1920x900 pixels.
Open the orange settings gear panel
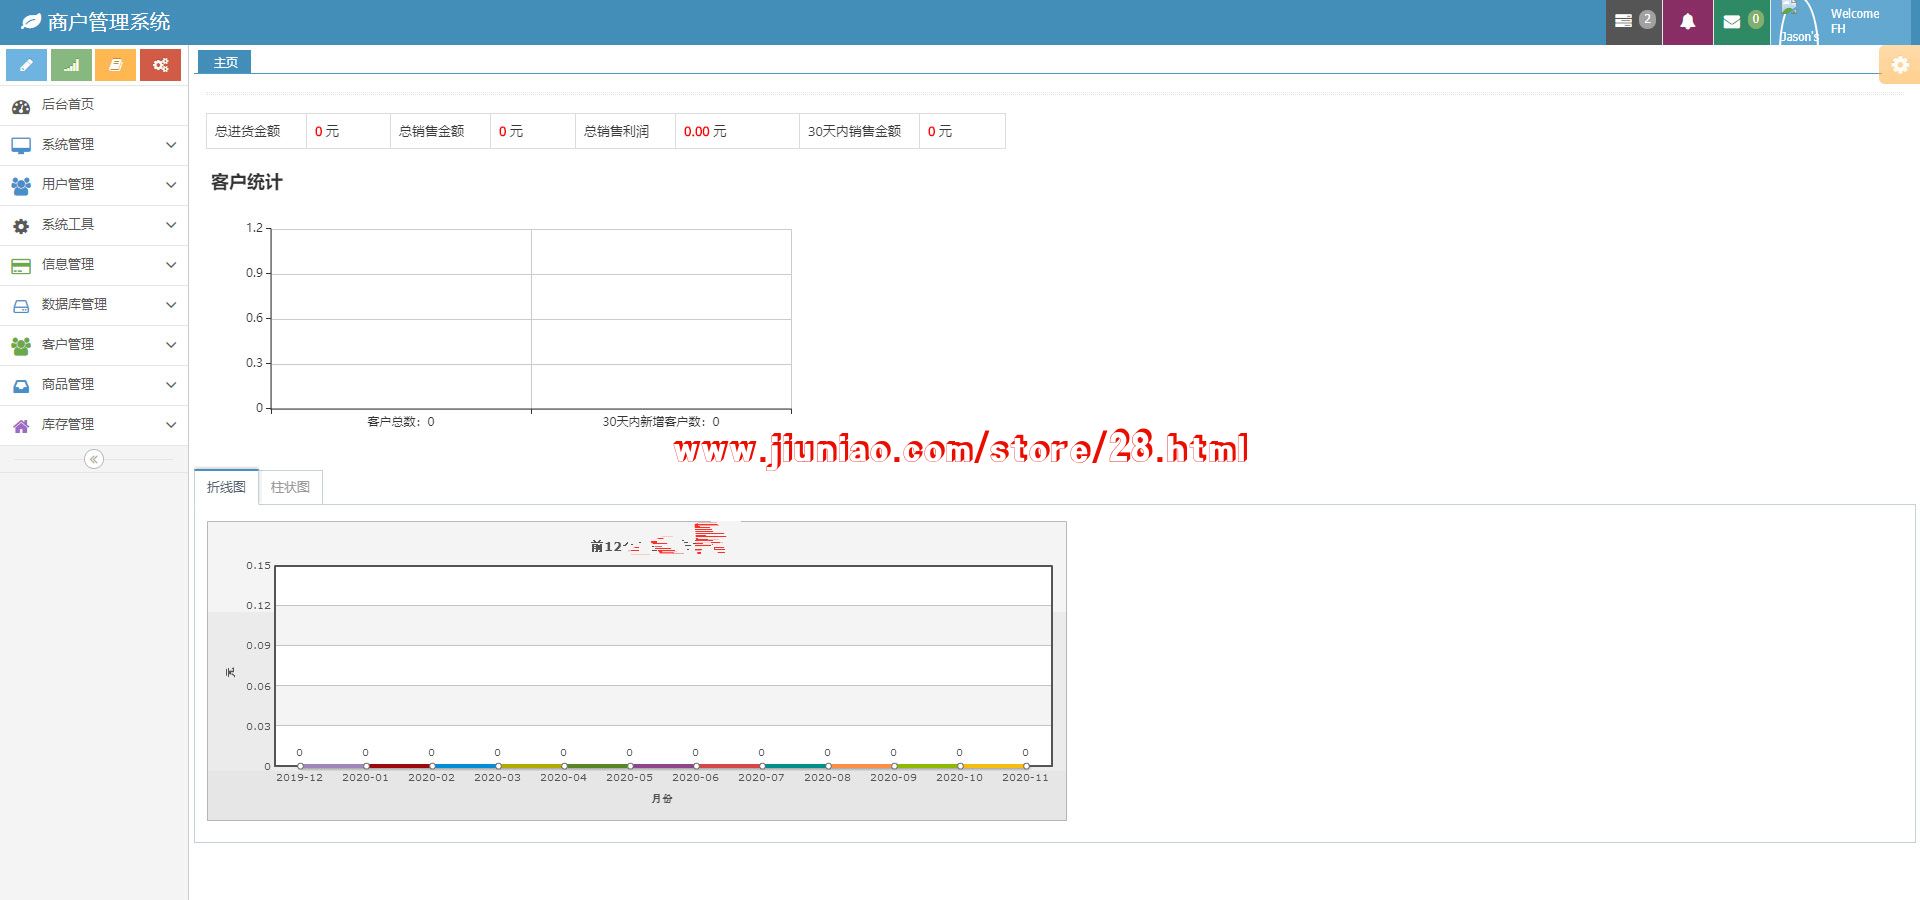1899,65
